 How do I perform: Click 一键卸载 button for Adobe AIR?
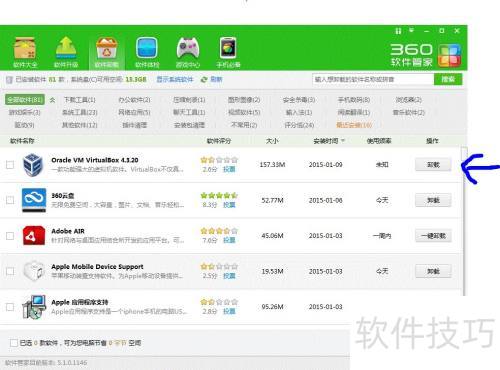433,236
